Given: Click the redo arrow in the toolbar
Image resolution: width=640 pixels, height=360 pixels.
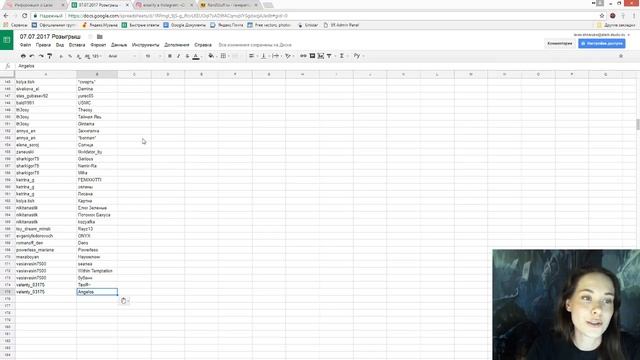Looking at the screenshot, I should coord(41,56).
